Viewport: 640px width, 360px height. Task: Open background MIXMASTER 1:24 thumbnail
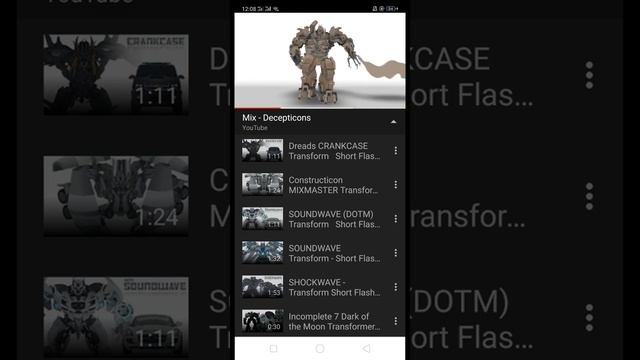[116, 196]
